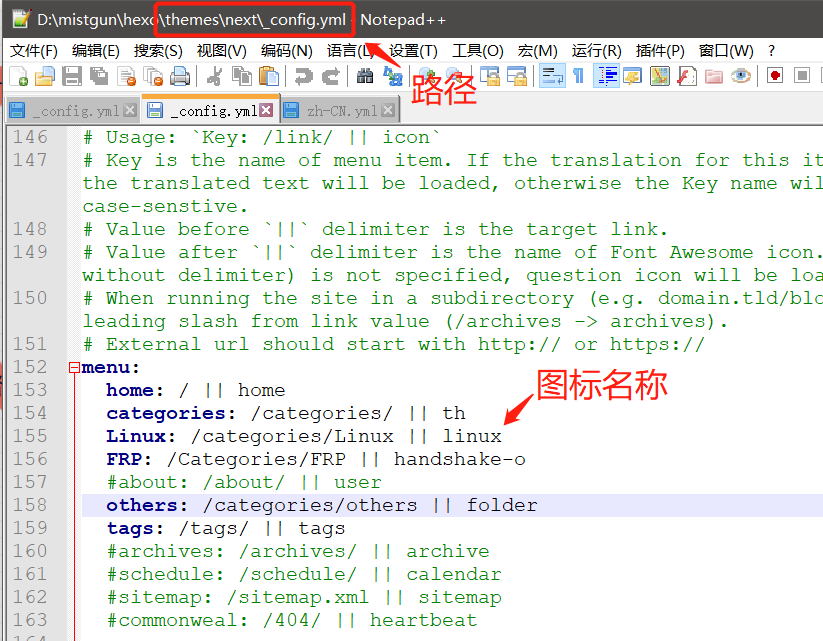Open the ? help menu
The image size is (823, 641).
(771, 51)
